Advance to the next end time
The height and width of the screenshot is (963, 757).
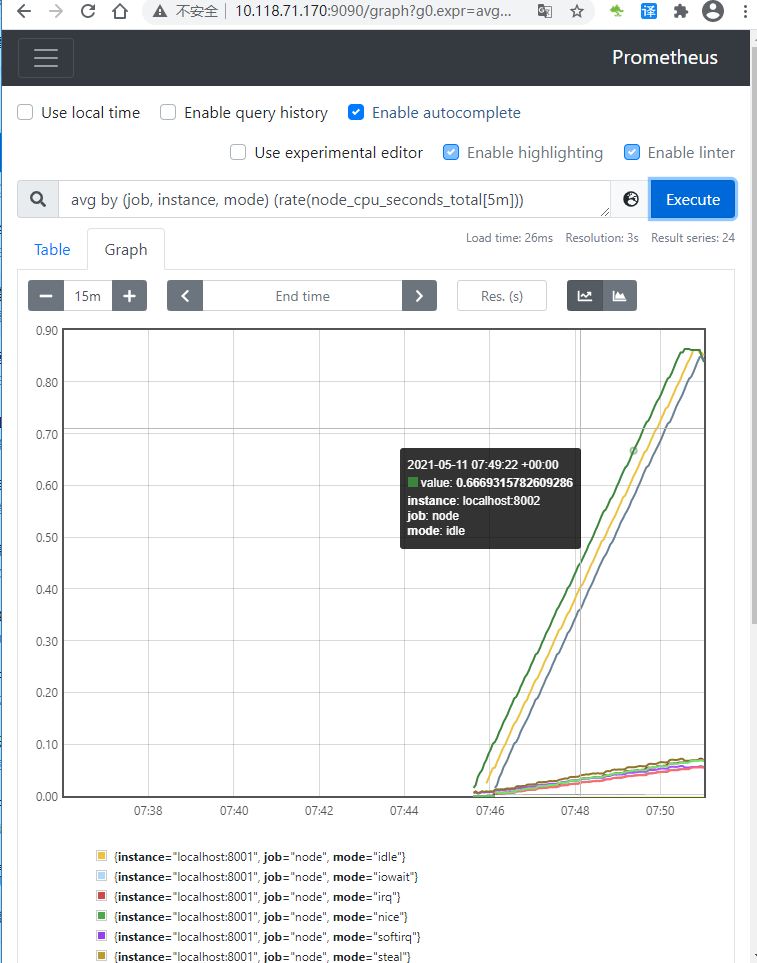pyautogui.click(x=419, y=296)
